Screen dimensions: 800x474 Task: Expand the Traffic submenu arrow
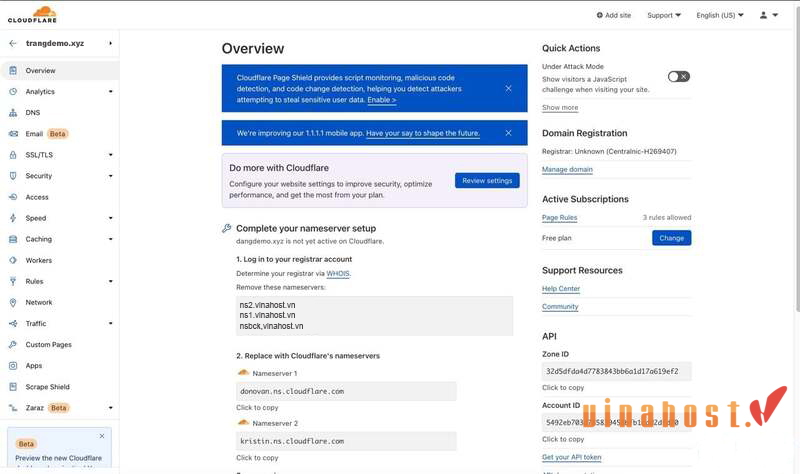pyautogui.click(x=111, y=323)
